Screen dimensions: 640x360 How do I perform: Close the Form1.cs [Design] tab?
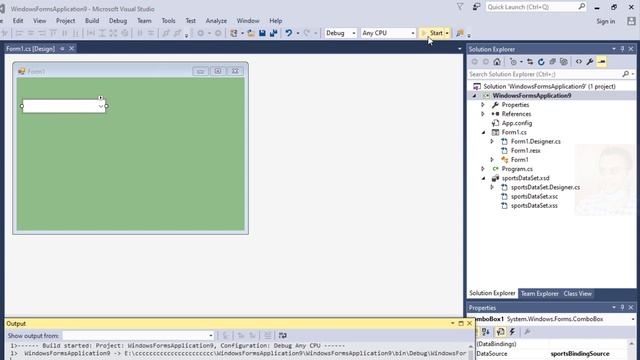click(71, 49)
